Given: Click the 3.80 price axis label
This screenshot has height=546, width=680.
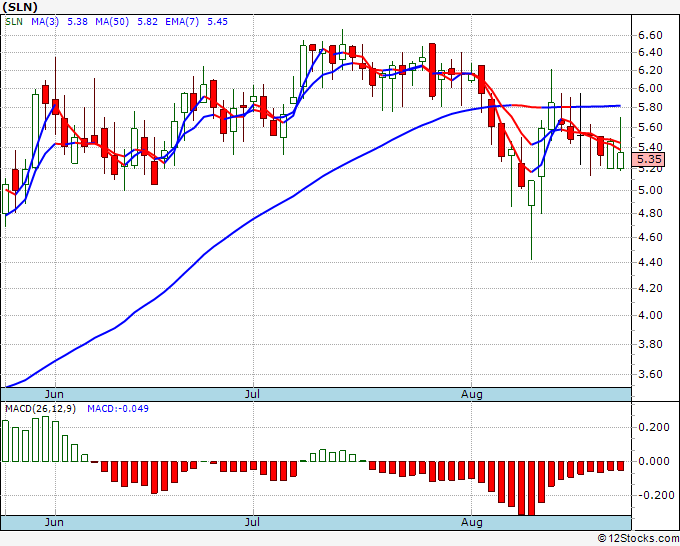Looking at the screenshot, I should click(650, 344).
